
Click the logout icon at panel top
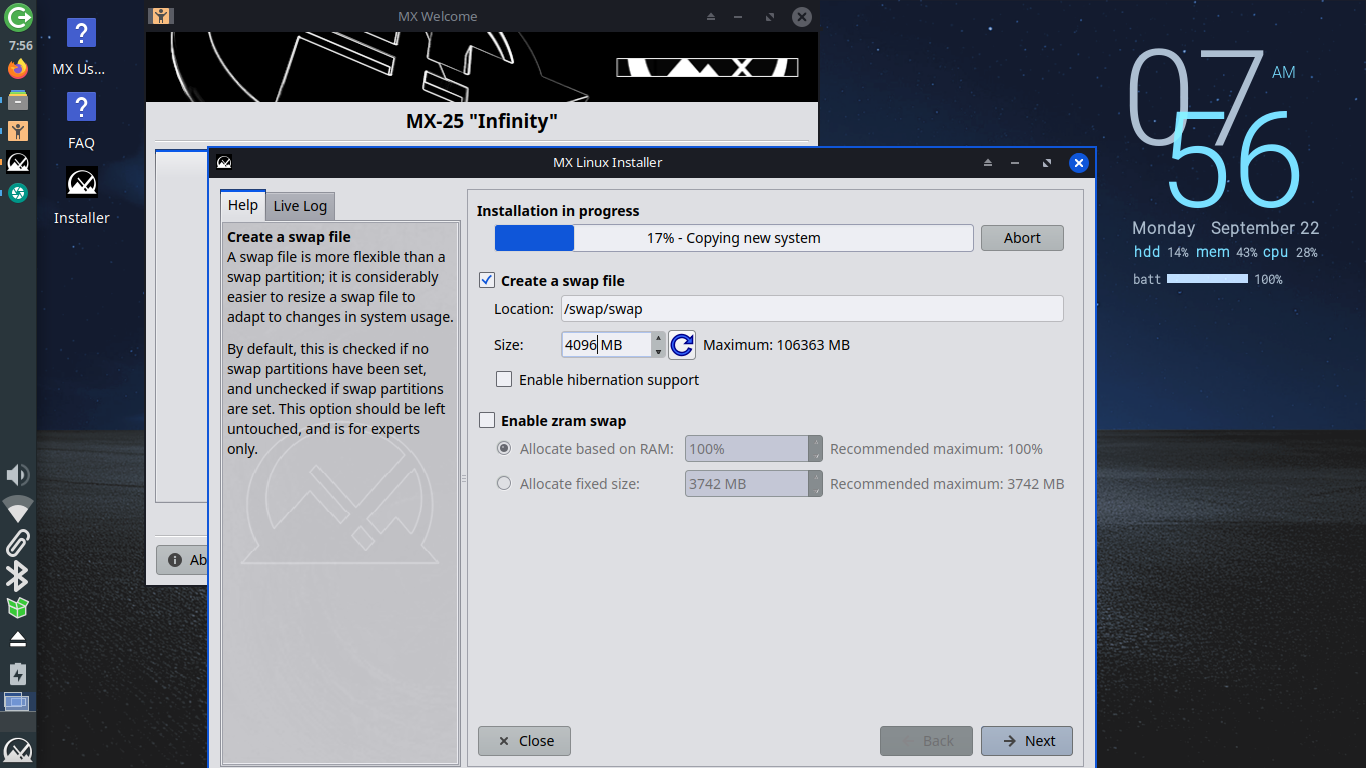click(x=18, y=17)
